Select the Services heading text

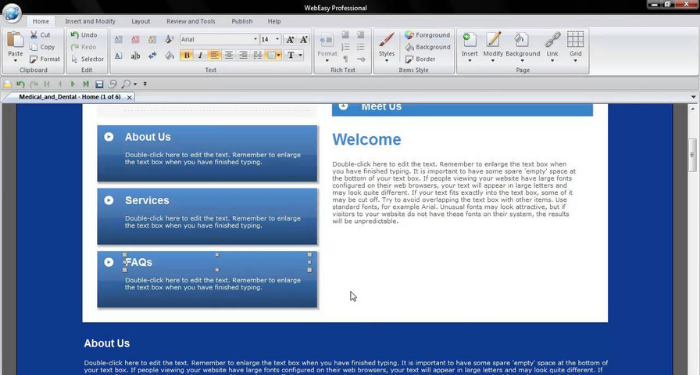click(x=147, y=200)
